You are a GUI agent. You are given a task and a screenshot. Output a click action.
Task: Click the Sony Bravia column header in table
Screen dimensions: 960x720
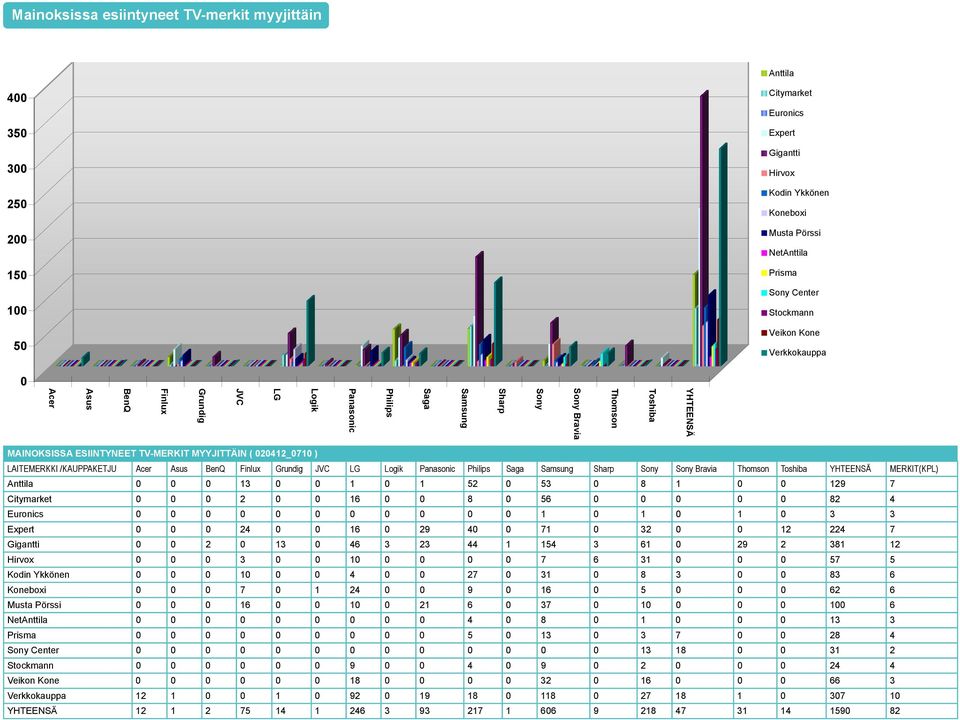tap(696, 469)
